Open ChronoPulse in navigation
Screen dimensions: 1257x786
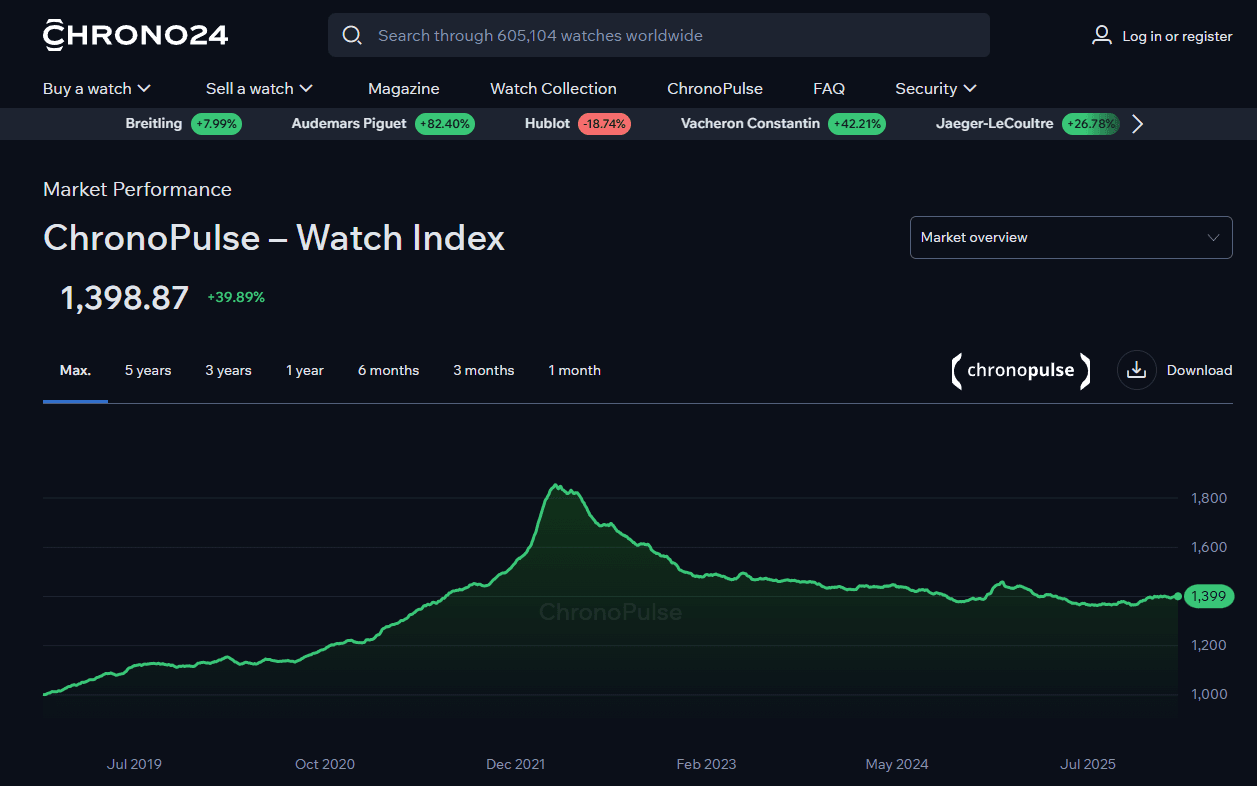point(715,89)
